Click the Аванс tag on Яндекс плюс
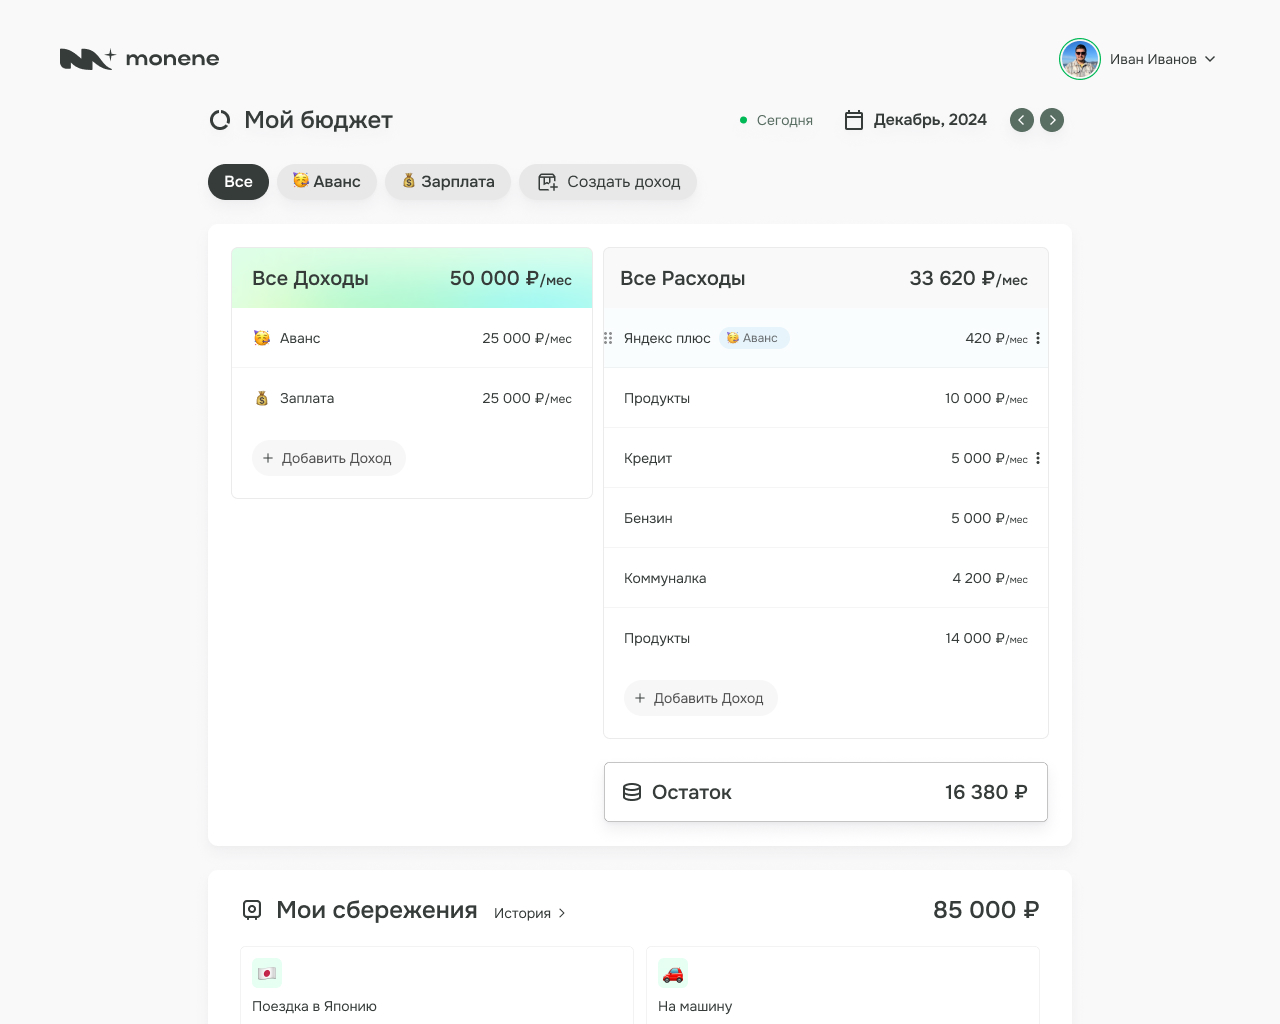Viewport: 1280px width, 1024px height. (x=754, y=338)
